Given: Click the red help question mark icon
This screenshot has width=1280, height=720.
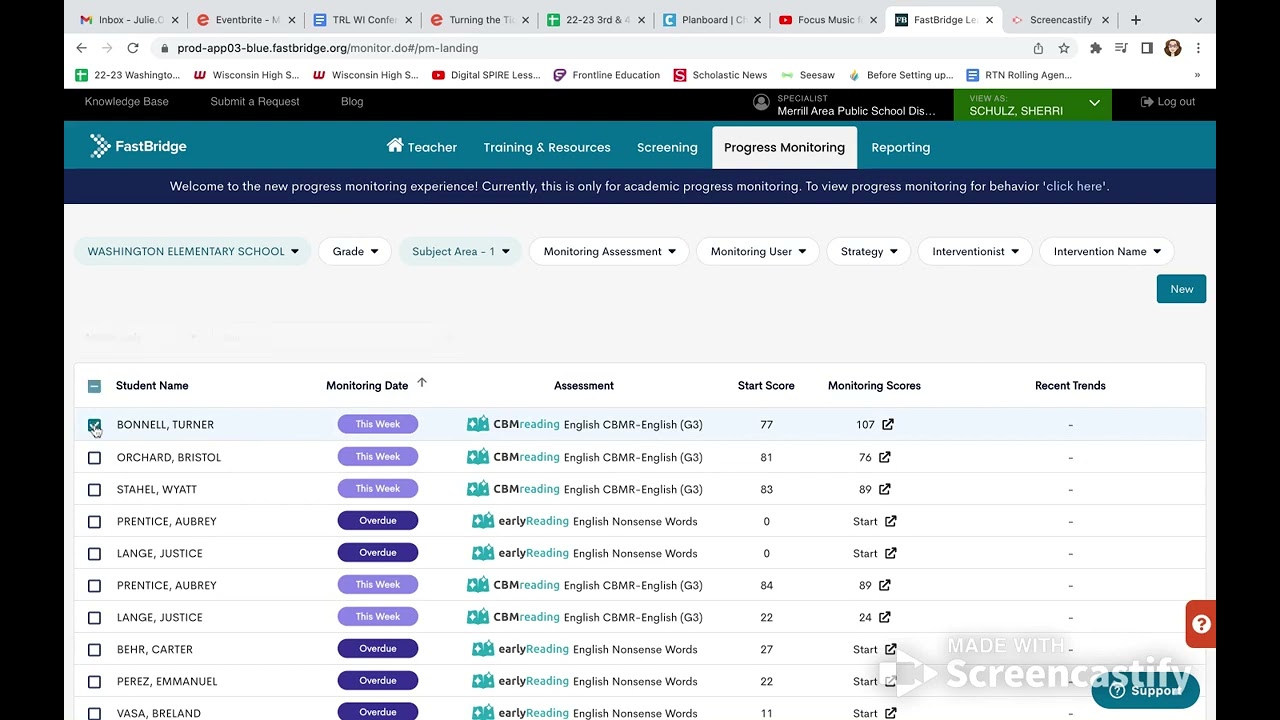Looking at the screenshot, I should (x=1201, y=624).
